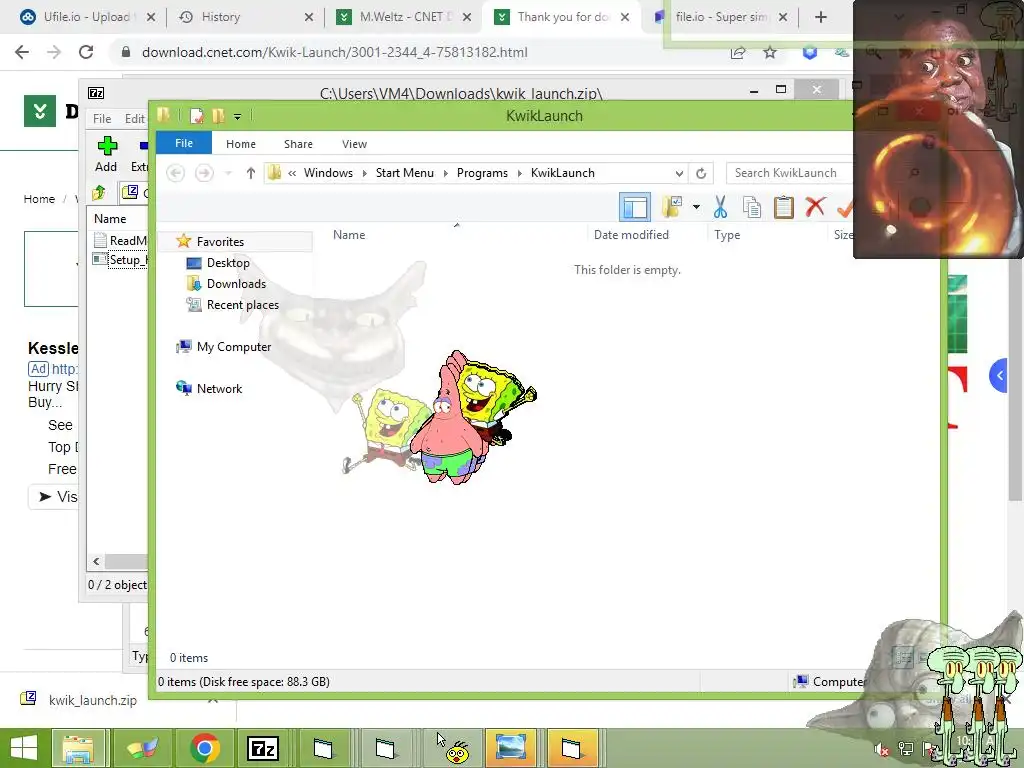The width and height of the screenshot is (1024, 768).
Task: Click the browser Forward arrow
Action: click(54, 52)
